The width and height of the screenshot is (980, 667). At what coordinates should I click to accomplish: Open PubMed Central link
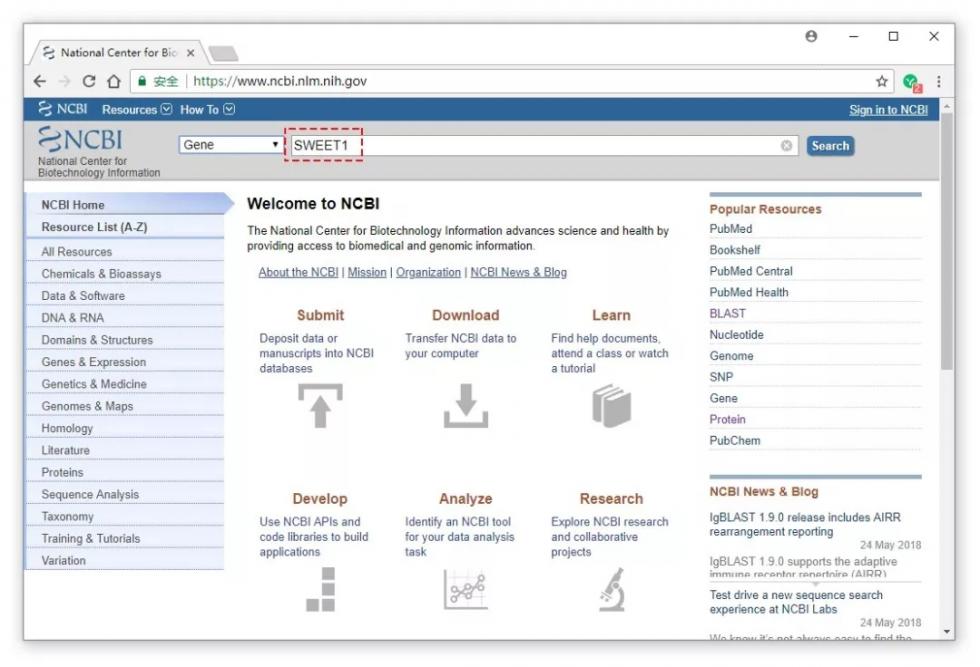pos(751,271)
